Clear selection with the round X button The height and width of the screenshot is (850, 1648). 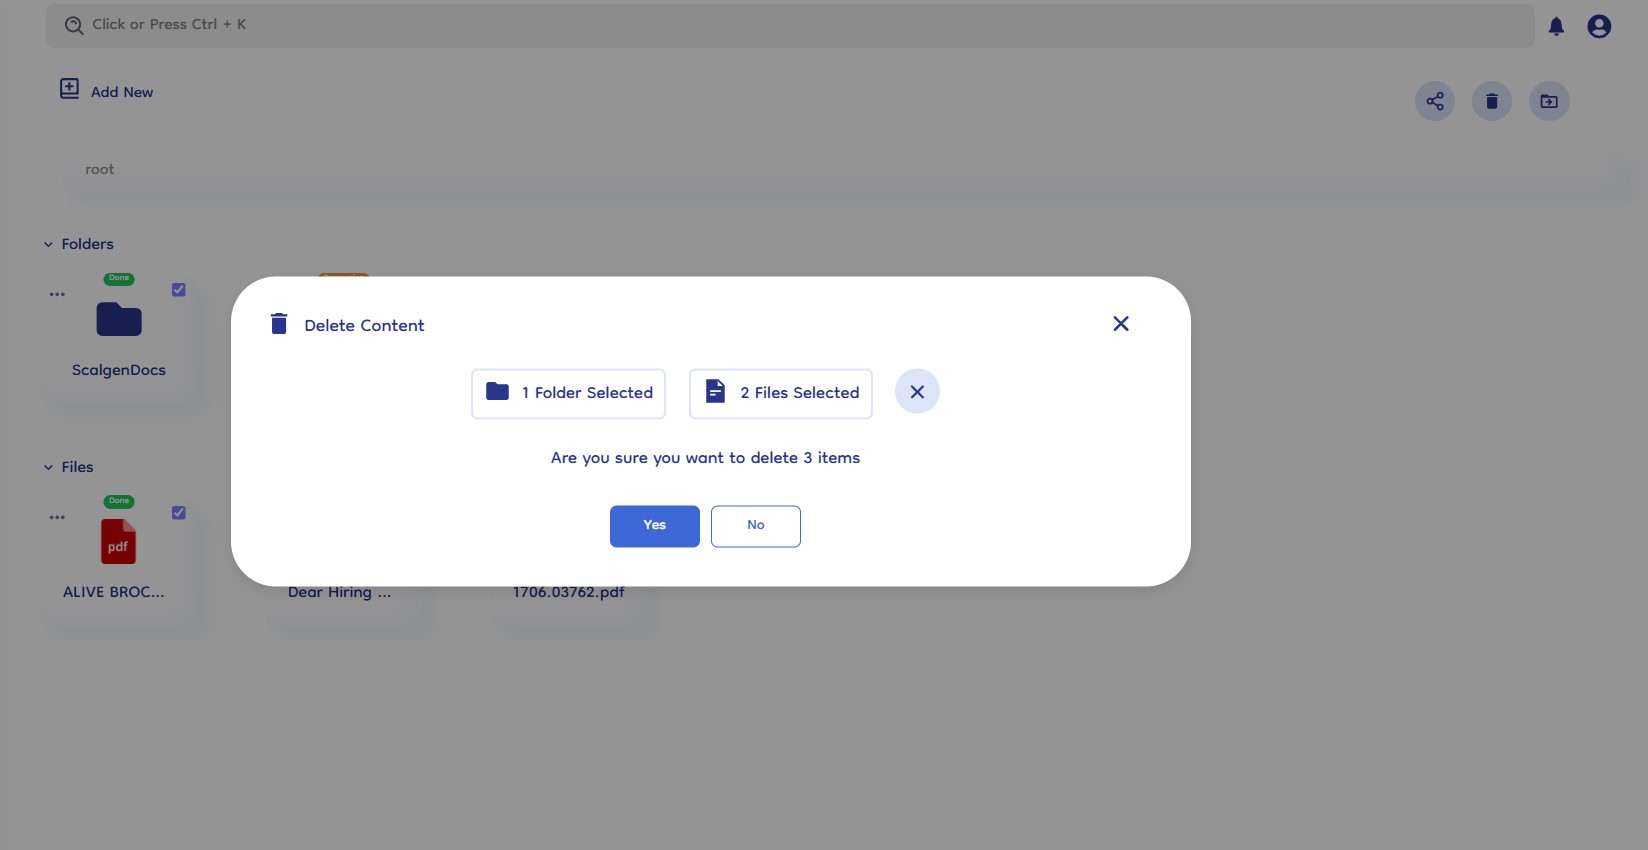click(x=917, y=392)
